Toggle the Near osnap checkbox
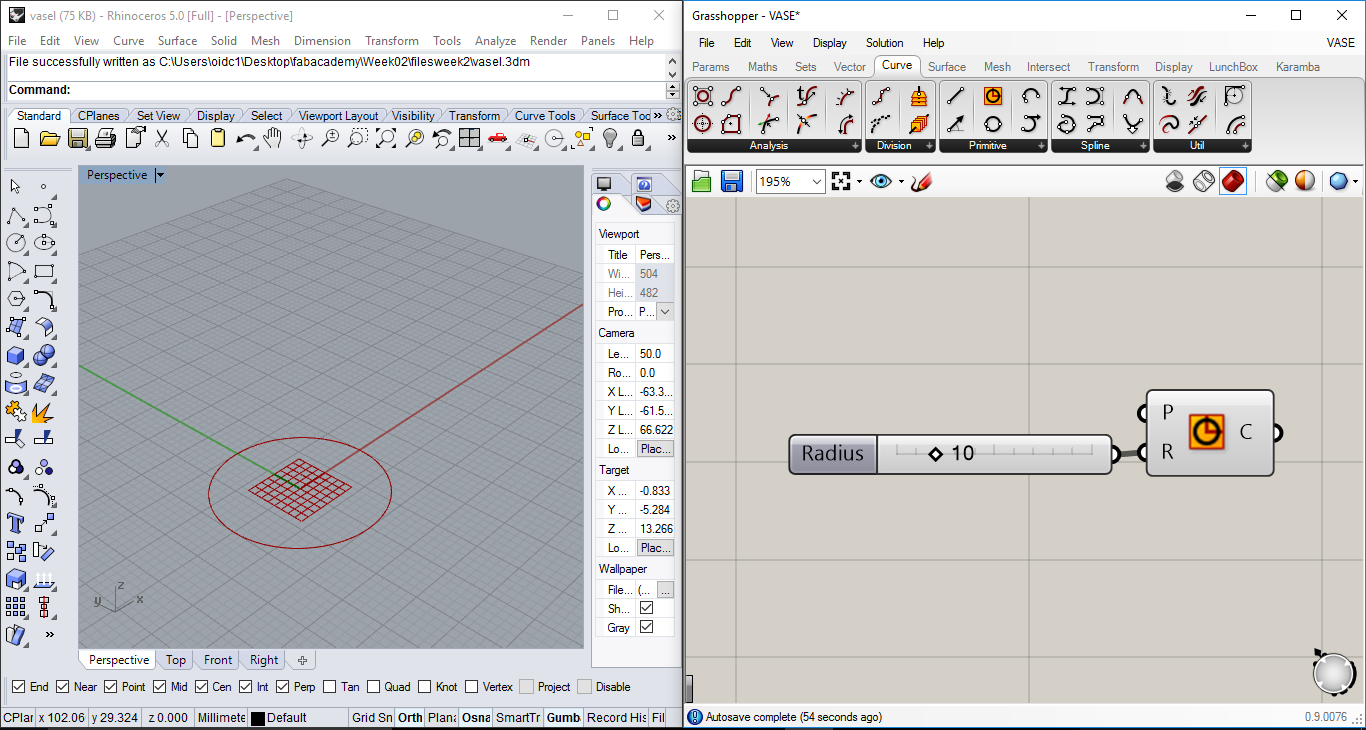Viewport: 1366px width, 730px height. point(63,687)
